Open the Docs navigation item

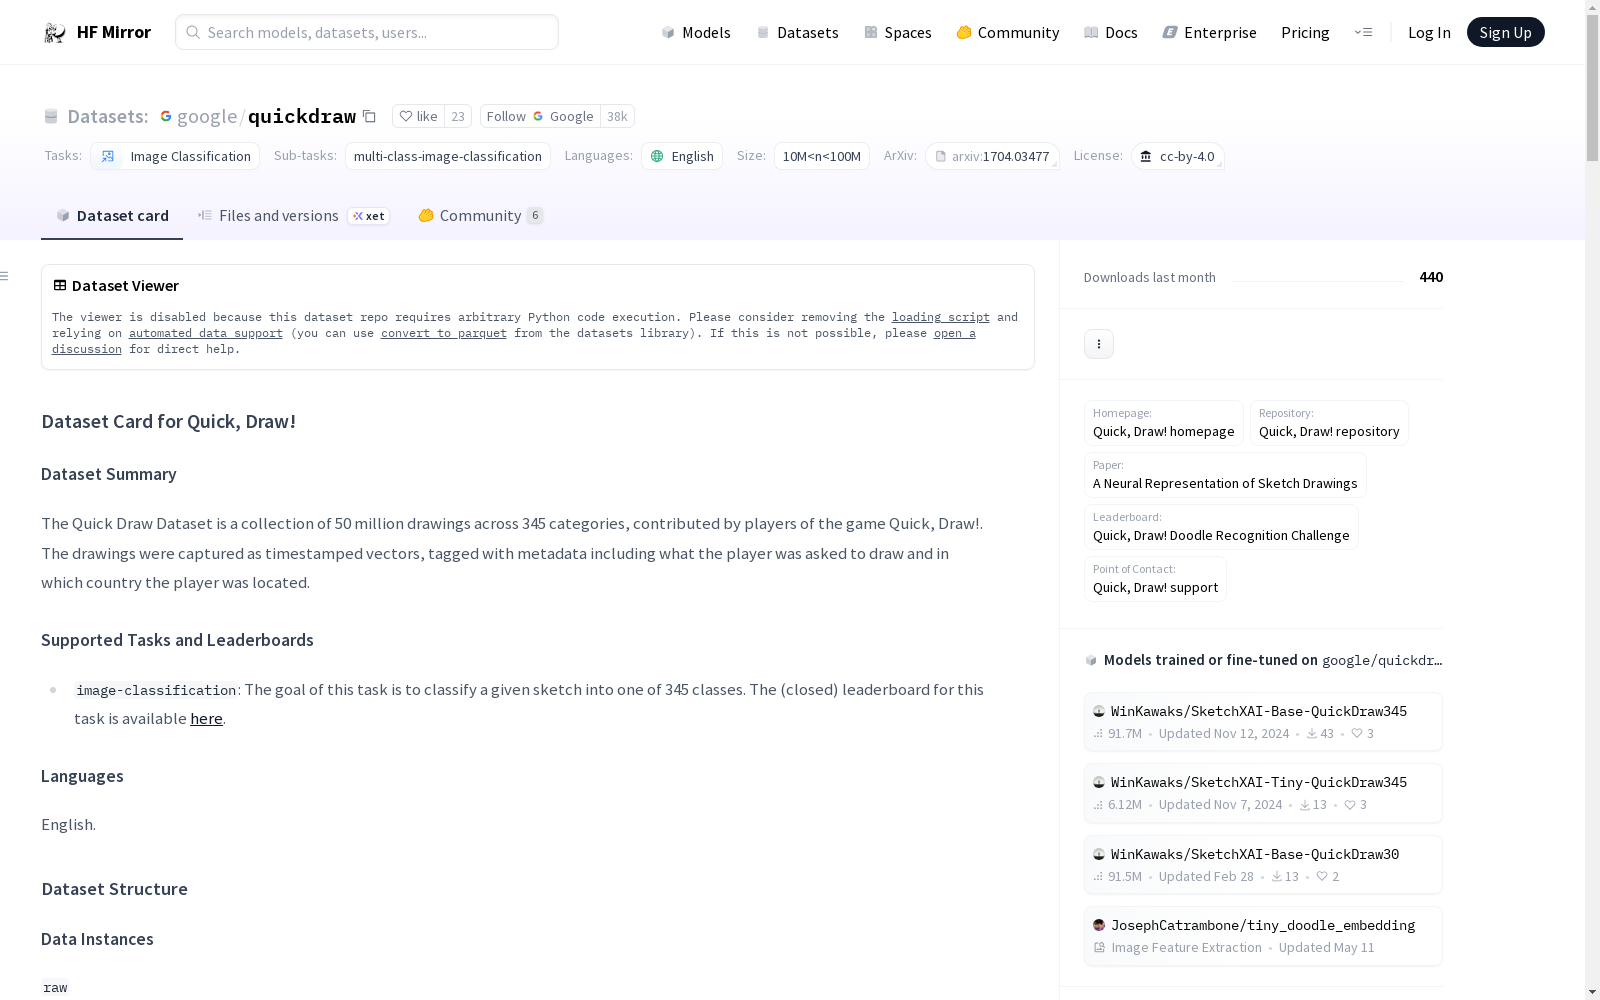tap(1111, 33)
